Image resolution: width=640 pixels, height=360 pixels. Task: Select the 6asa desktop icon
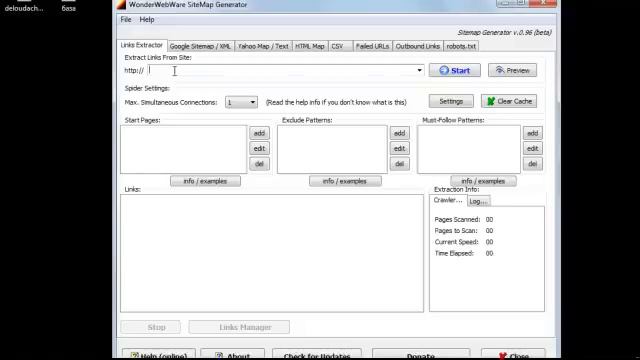coord(69,6)
